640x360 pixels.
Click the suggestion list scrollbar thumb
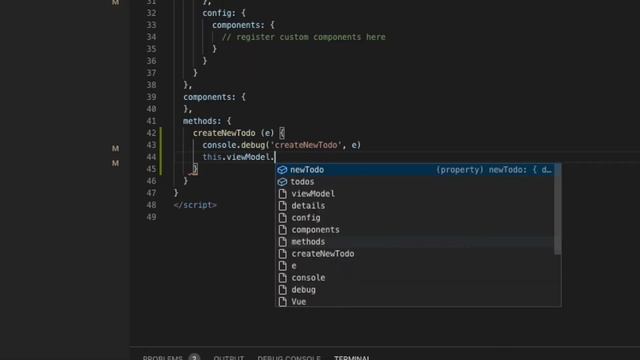pyautogui.click(x=558, y=209)
